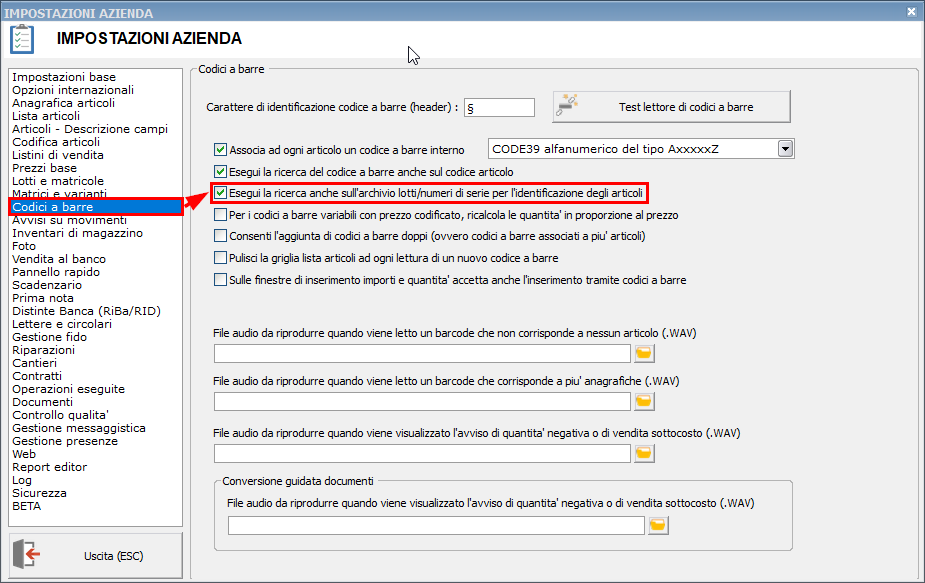Select the 'BETA' settings entry
The height and width of the screenshot is (583, 925).
[x=27, y=506]
